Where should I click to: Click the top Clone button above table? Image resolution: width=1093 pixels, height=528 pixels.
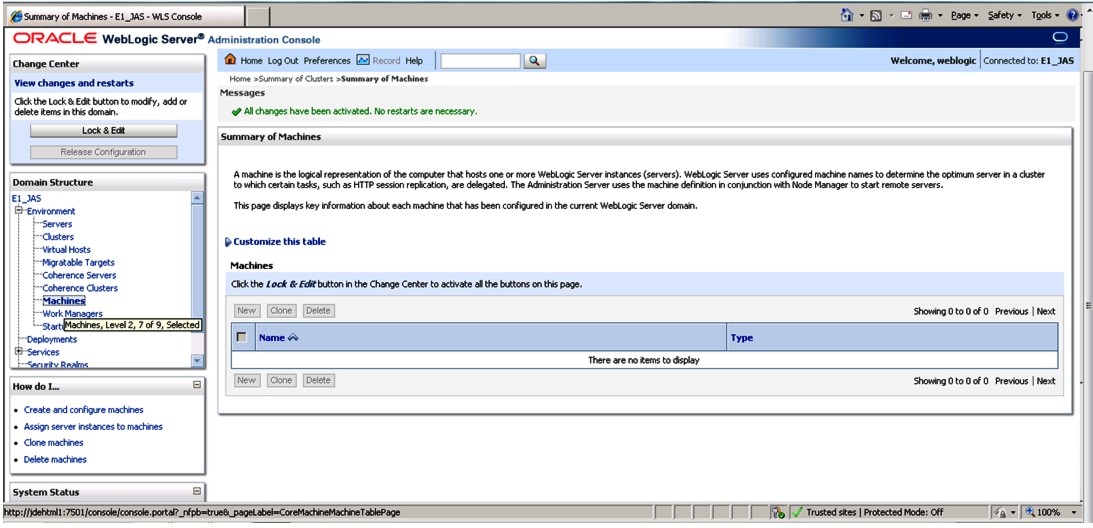[x=281, y=310]
